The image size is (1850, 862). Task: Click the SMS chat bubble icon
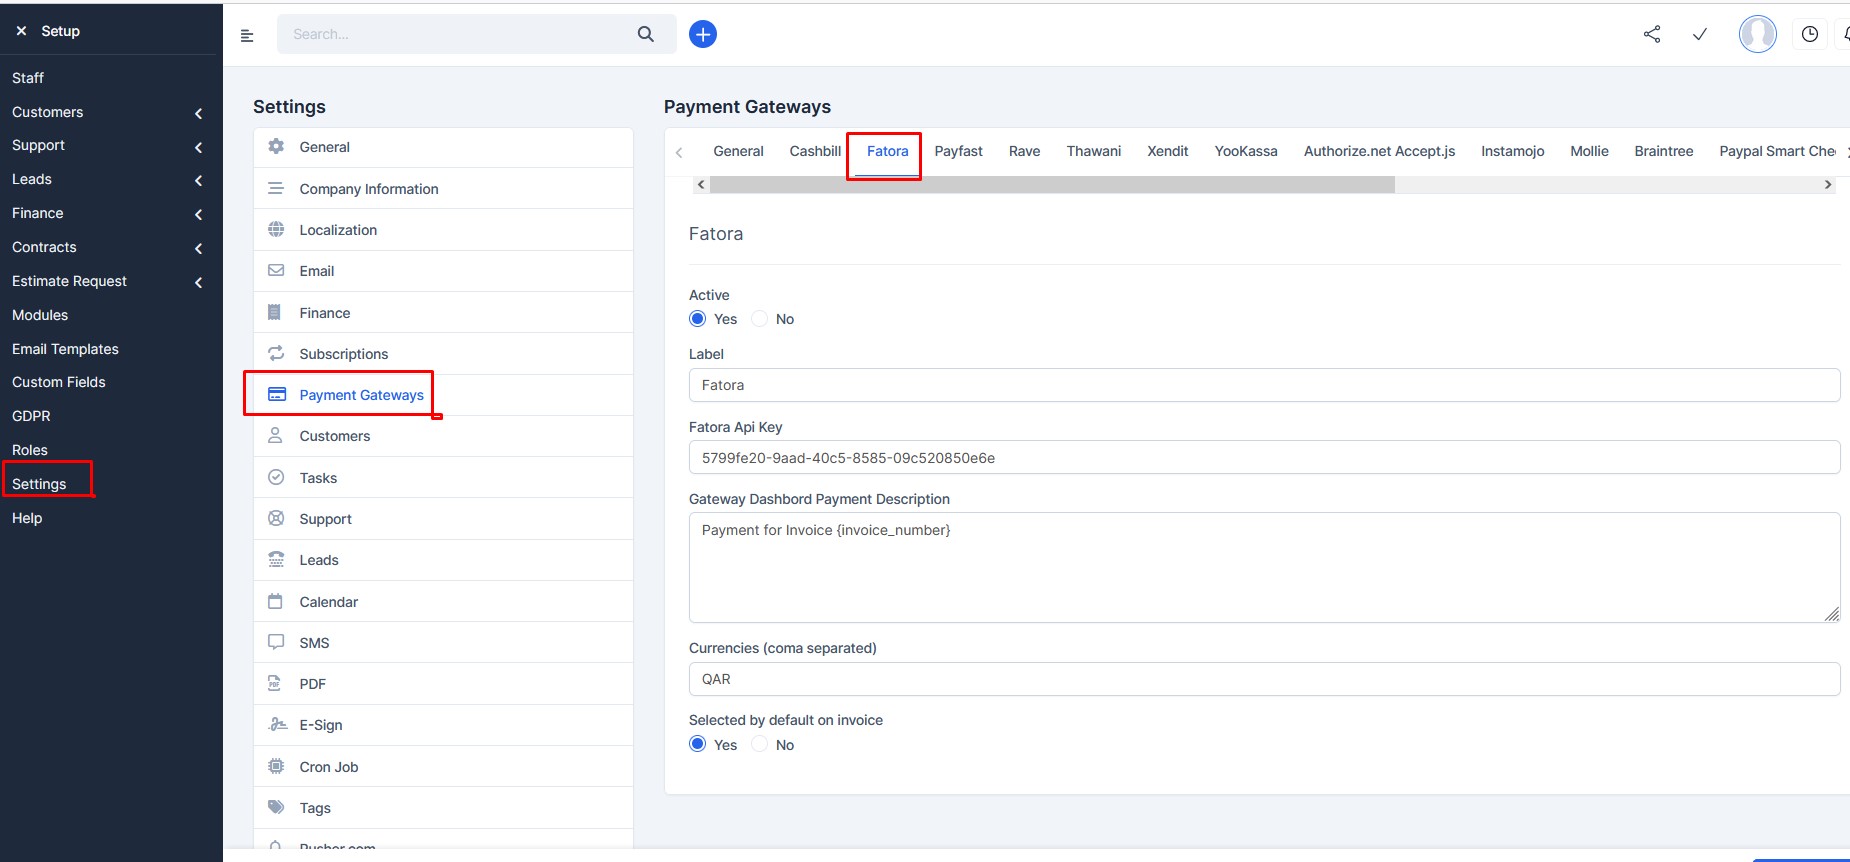(276, 642)
